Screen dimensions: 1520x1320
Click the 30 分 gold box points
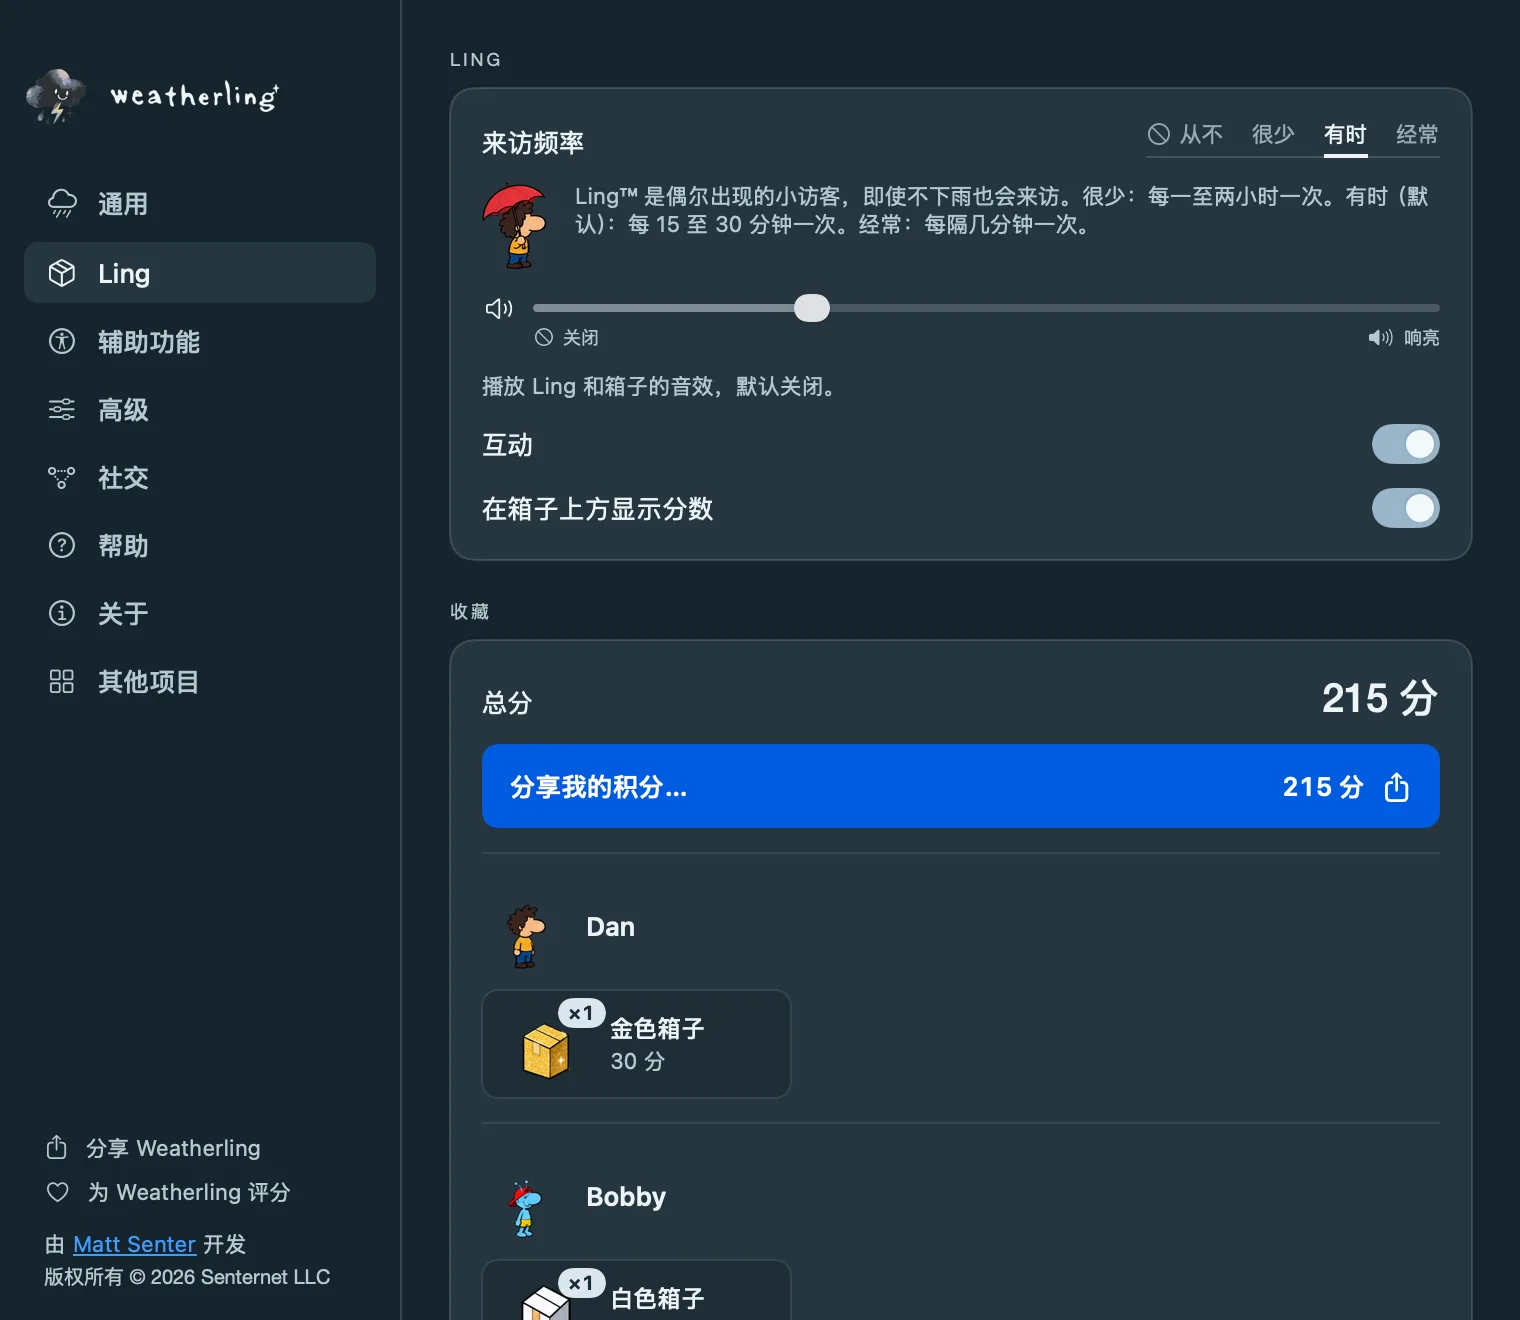click(638, 1061)
